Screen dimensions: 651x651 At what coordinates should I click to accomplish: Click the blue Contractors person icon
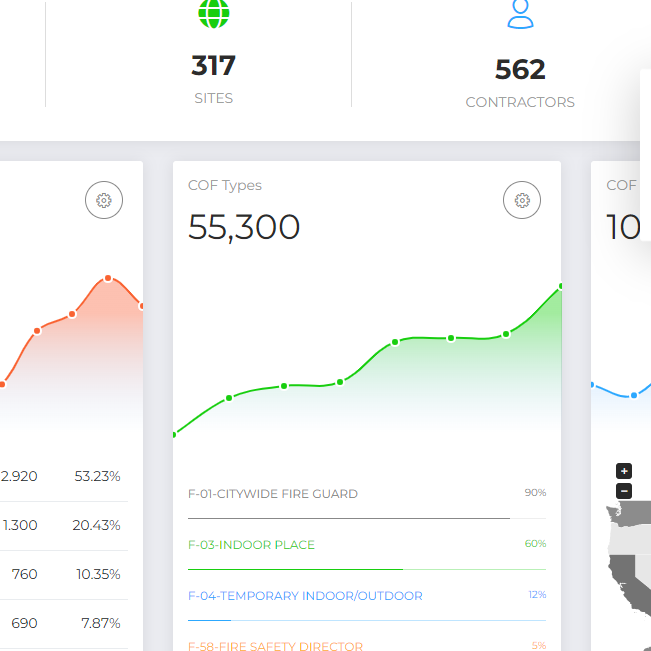[520, 14]
